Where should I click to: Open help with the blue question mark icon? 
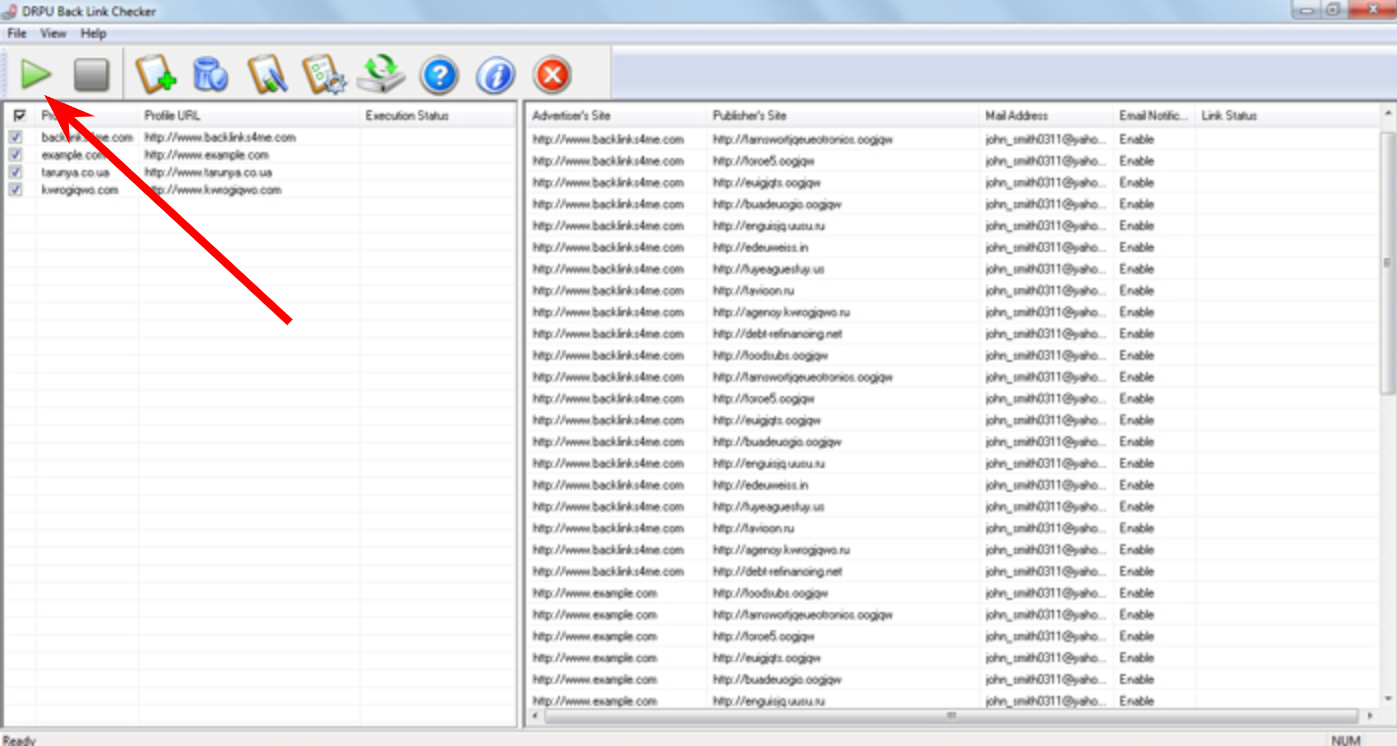tap(439, 75)
